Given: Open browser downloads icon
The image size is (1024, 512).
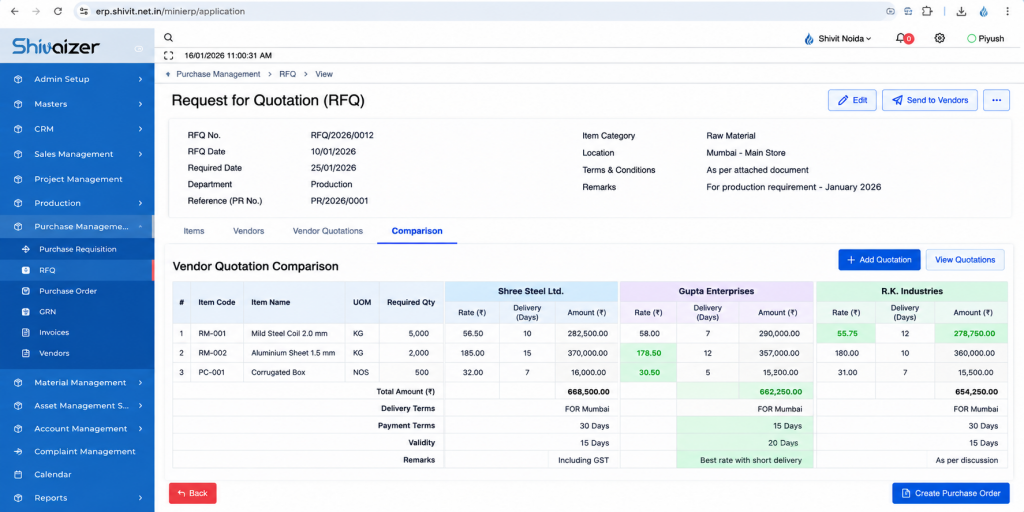Looking at the screenshot, I should pyautogui.click(x=961, y=11).
